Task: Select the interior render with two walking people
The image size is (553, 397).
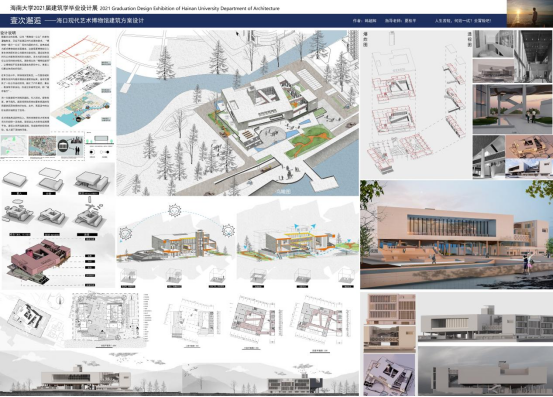Action: click(x=512, y=109)
